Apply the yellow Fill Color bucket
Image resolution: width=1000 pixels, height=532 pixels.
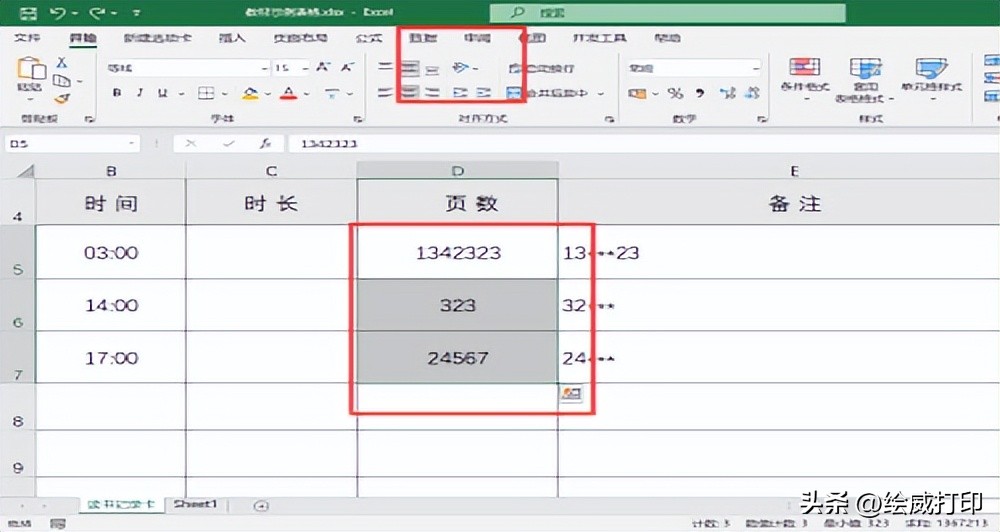click(251, 94)
